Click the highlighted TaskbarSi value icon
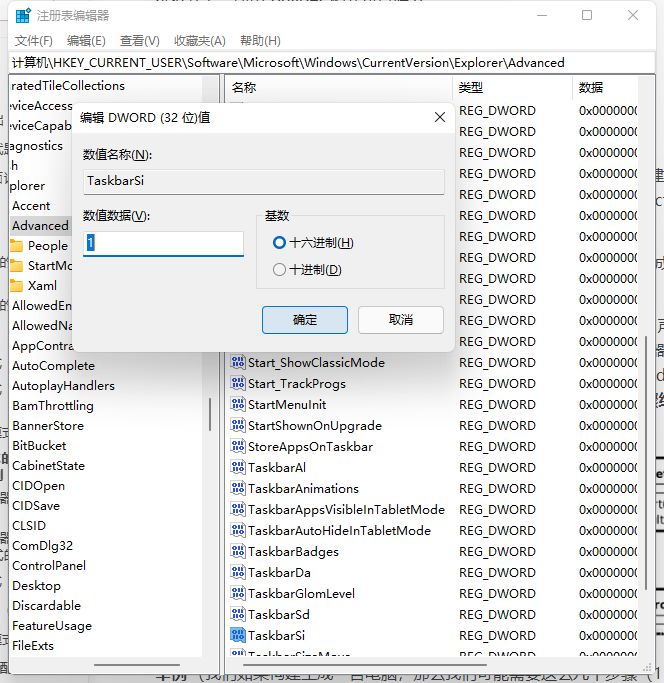 (x=238, y=635)
